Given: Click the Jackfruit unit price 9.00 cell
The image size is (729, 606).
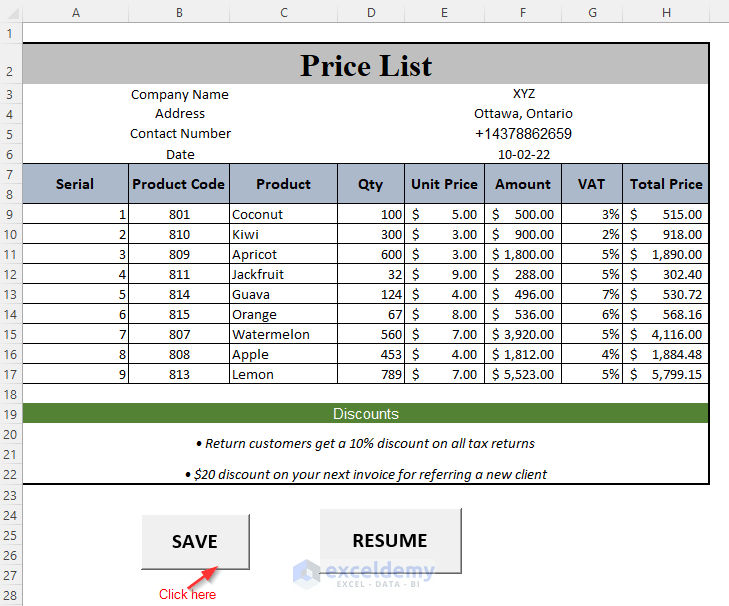Looking at the screenshot, I should point(444,274).
